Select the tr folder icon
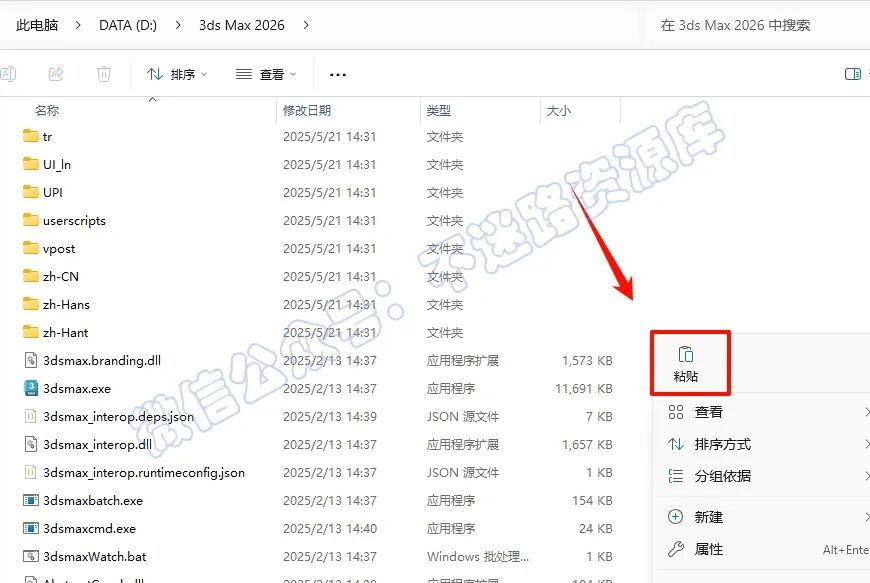870x583 pixels. coord(31,136)
